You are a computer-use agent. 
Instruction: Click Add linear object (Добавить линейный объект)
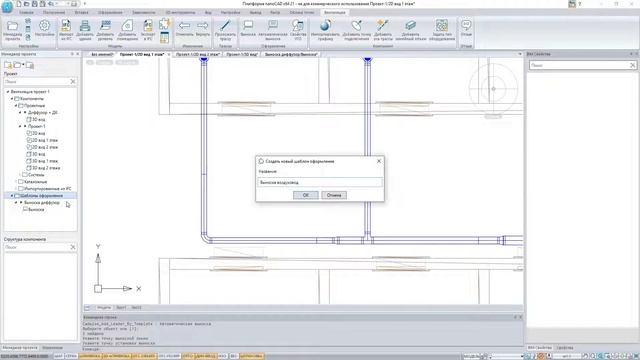(x=411, y=31)
